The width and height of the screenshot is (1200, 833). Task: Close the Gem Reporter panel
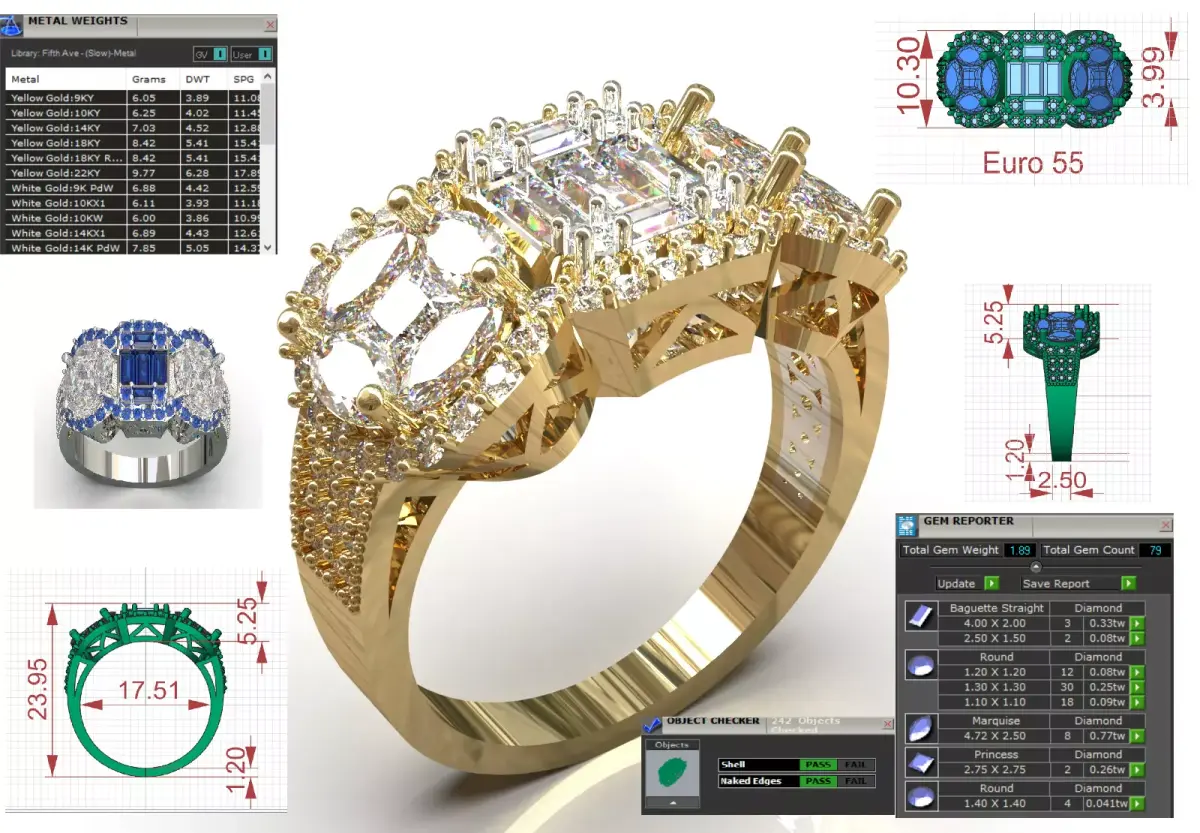(1165, 525)
